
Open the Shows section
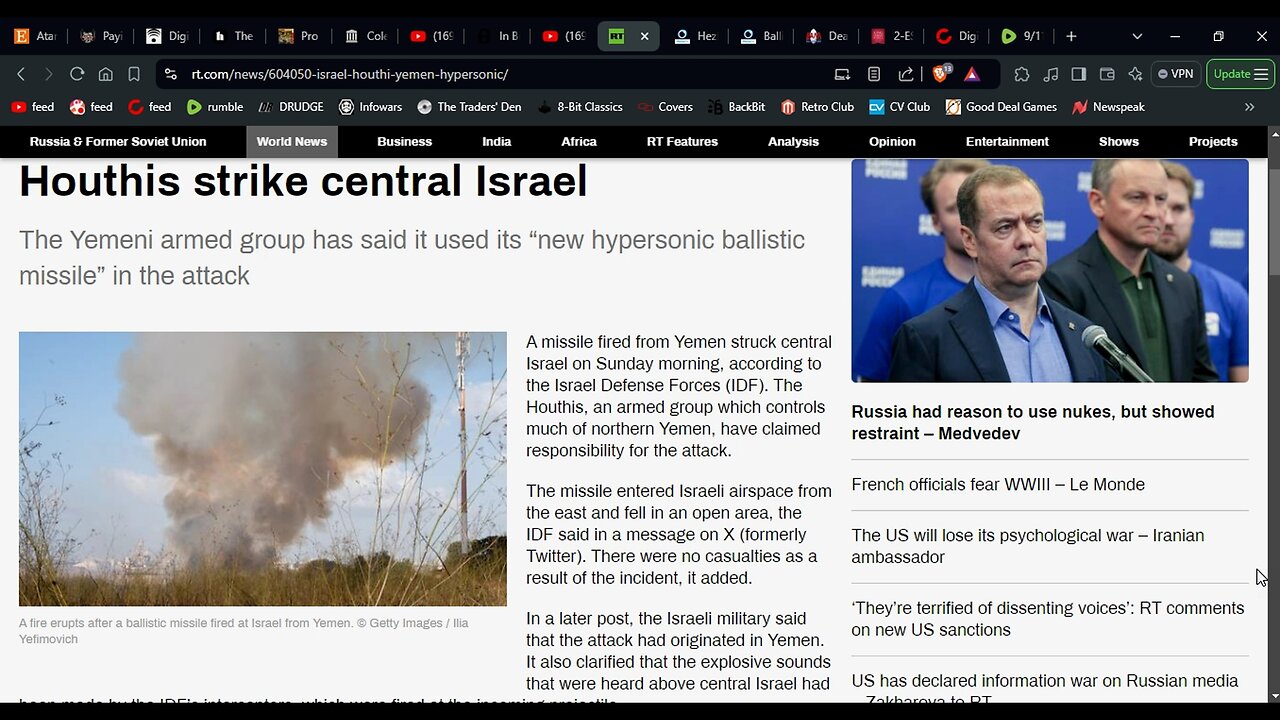tap(1119, 142)
